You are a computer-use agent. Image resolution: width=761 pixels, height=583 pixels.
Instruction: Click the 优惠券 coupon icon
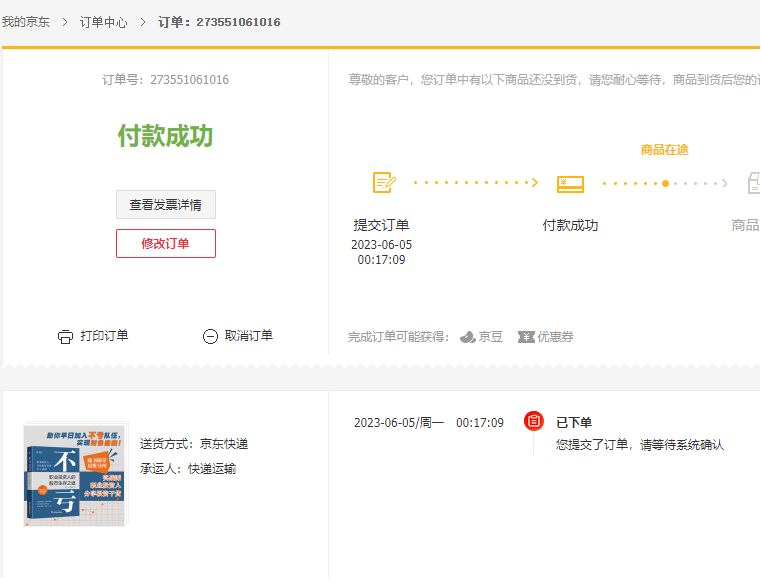pos(526,337)
